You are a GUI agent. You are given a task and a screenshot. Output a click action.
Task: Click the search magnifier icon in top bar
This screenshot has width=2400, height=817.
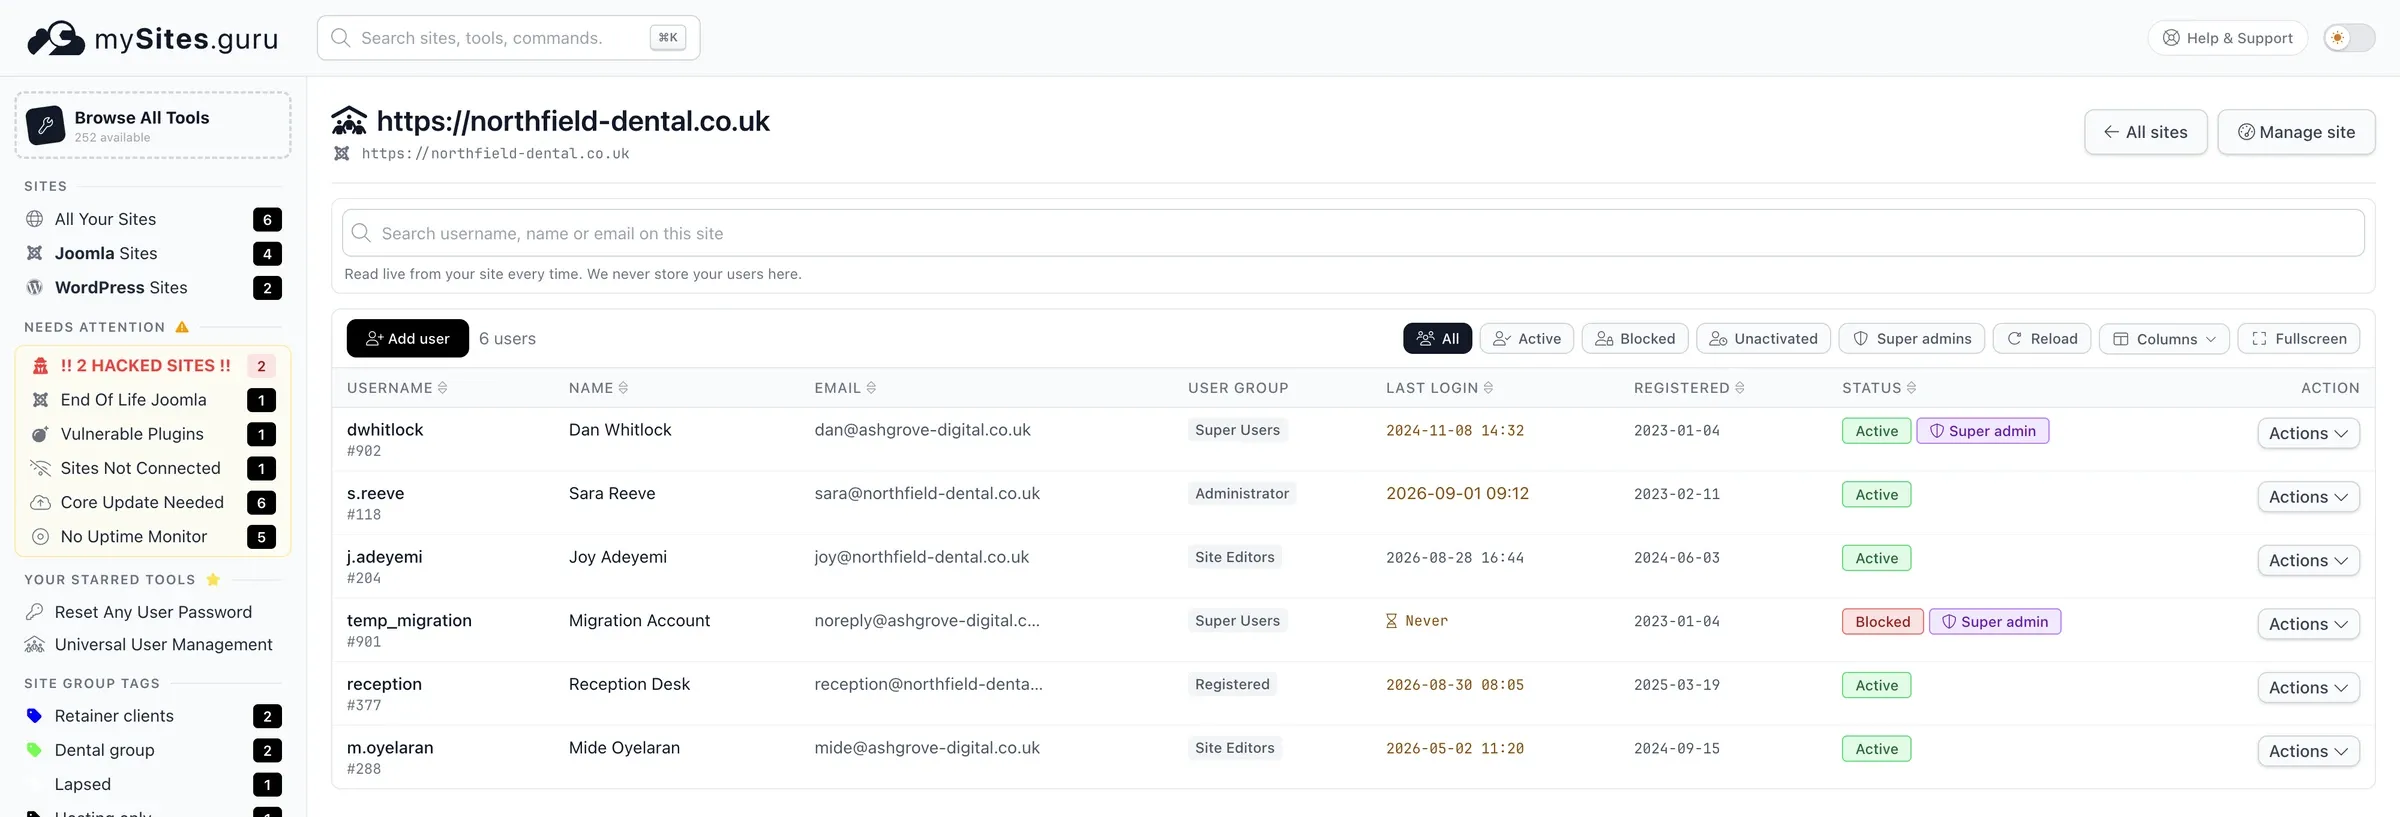tap(340, 38)
